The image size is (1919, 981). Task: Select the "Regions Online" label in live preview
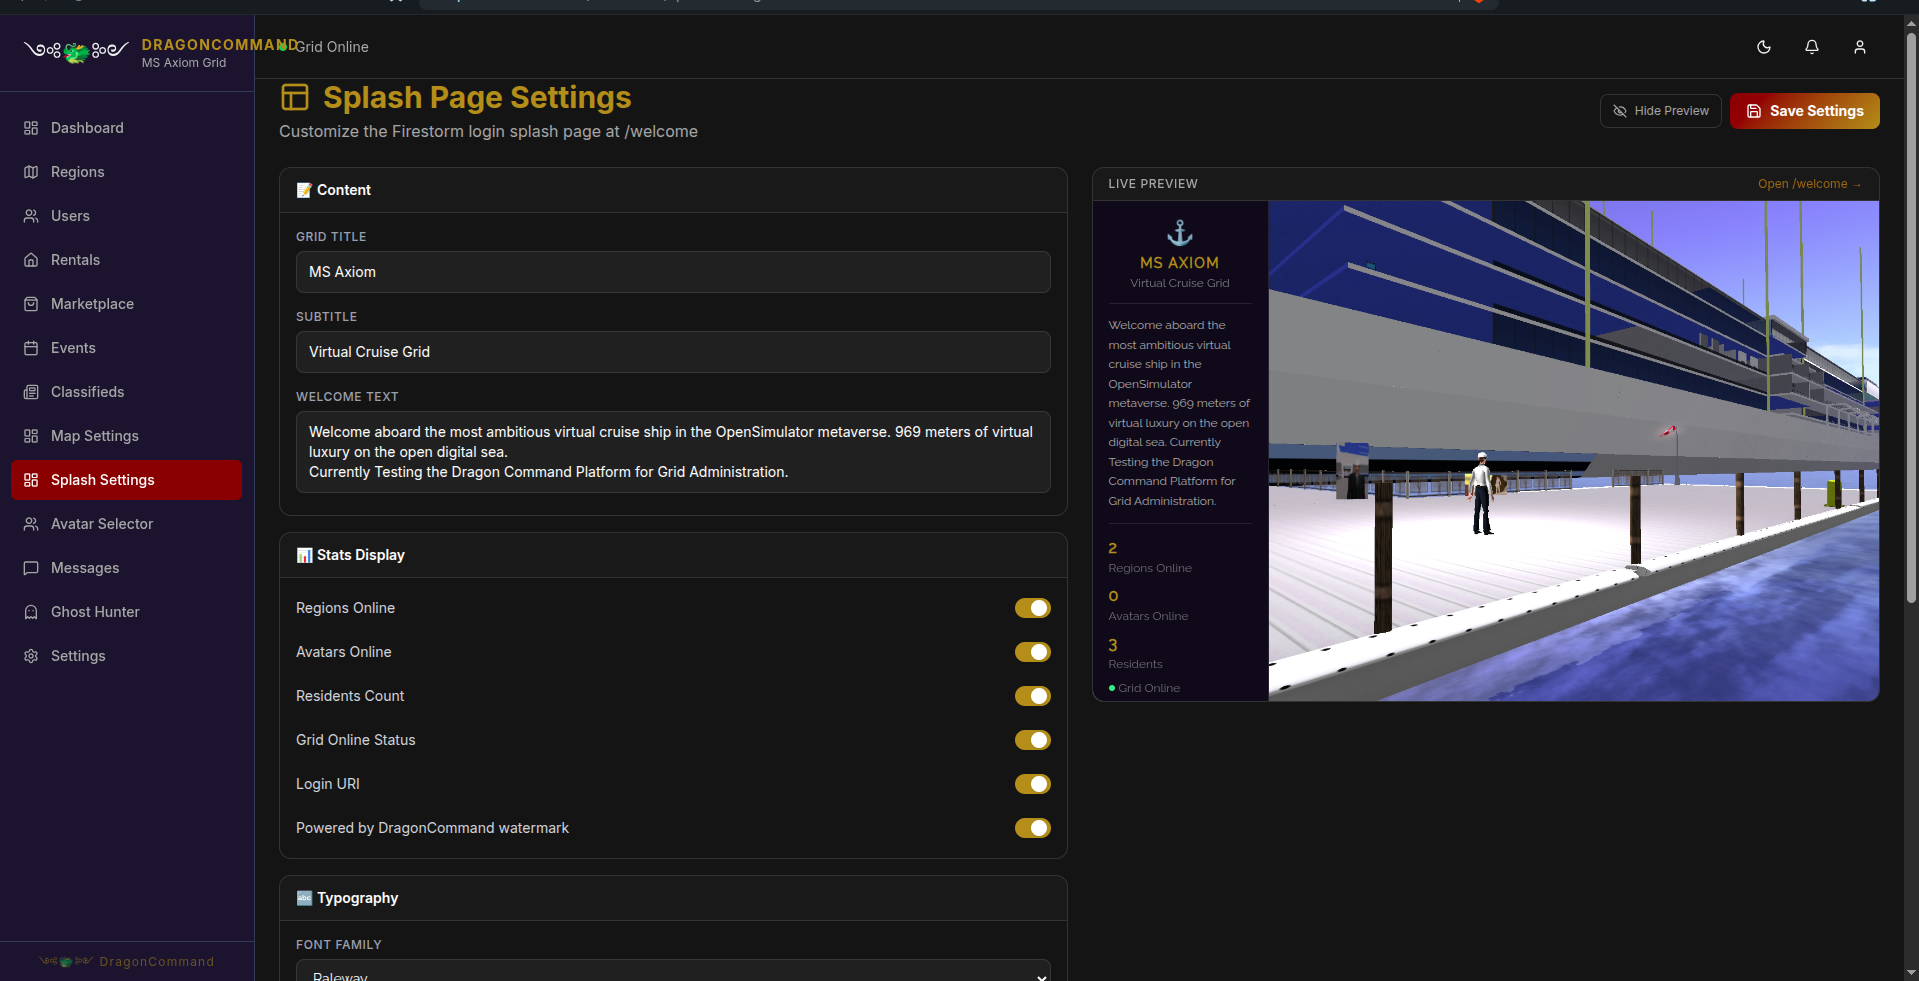tap(1150, 568)
